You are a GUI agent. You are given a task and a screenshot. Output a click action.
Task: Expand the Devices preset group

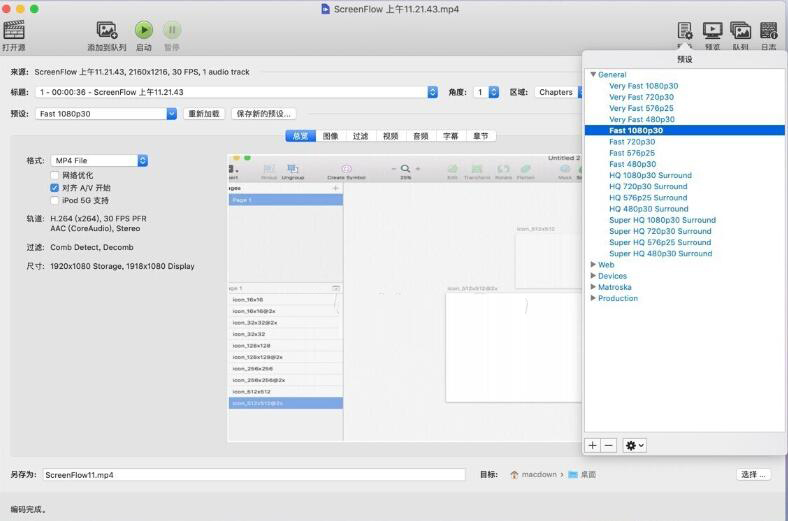point(593,275)
